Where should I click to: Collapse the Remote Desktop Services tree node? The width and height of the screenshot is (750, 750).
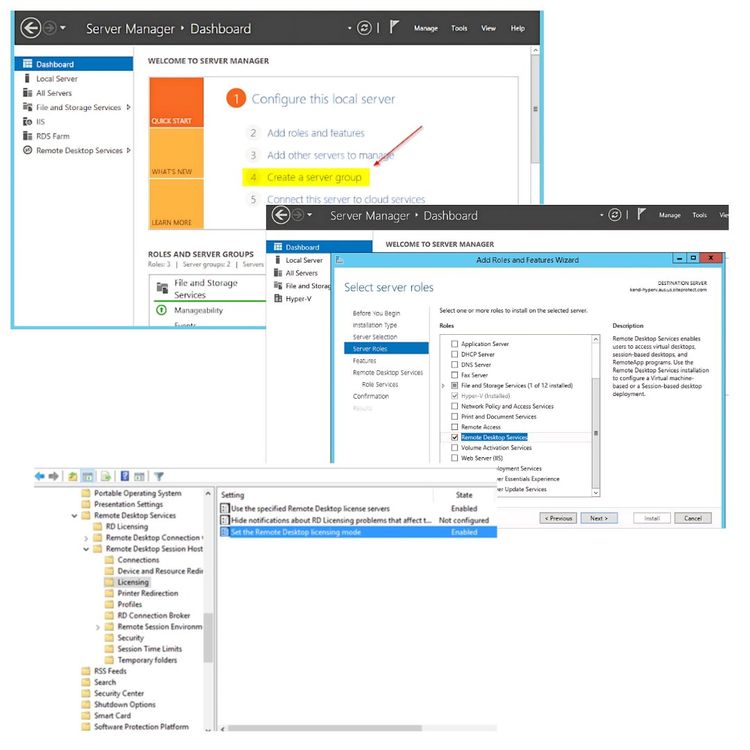coord(75,516)
